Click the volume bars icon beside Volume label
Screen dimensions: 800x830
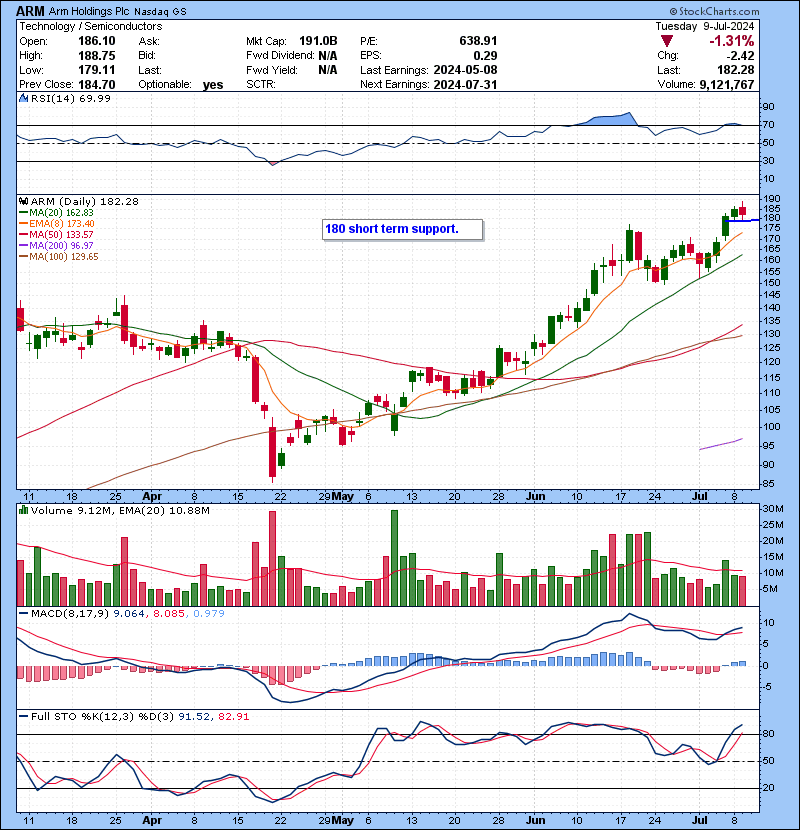(24, 510)
